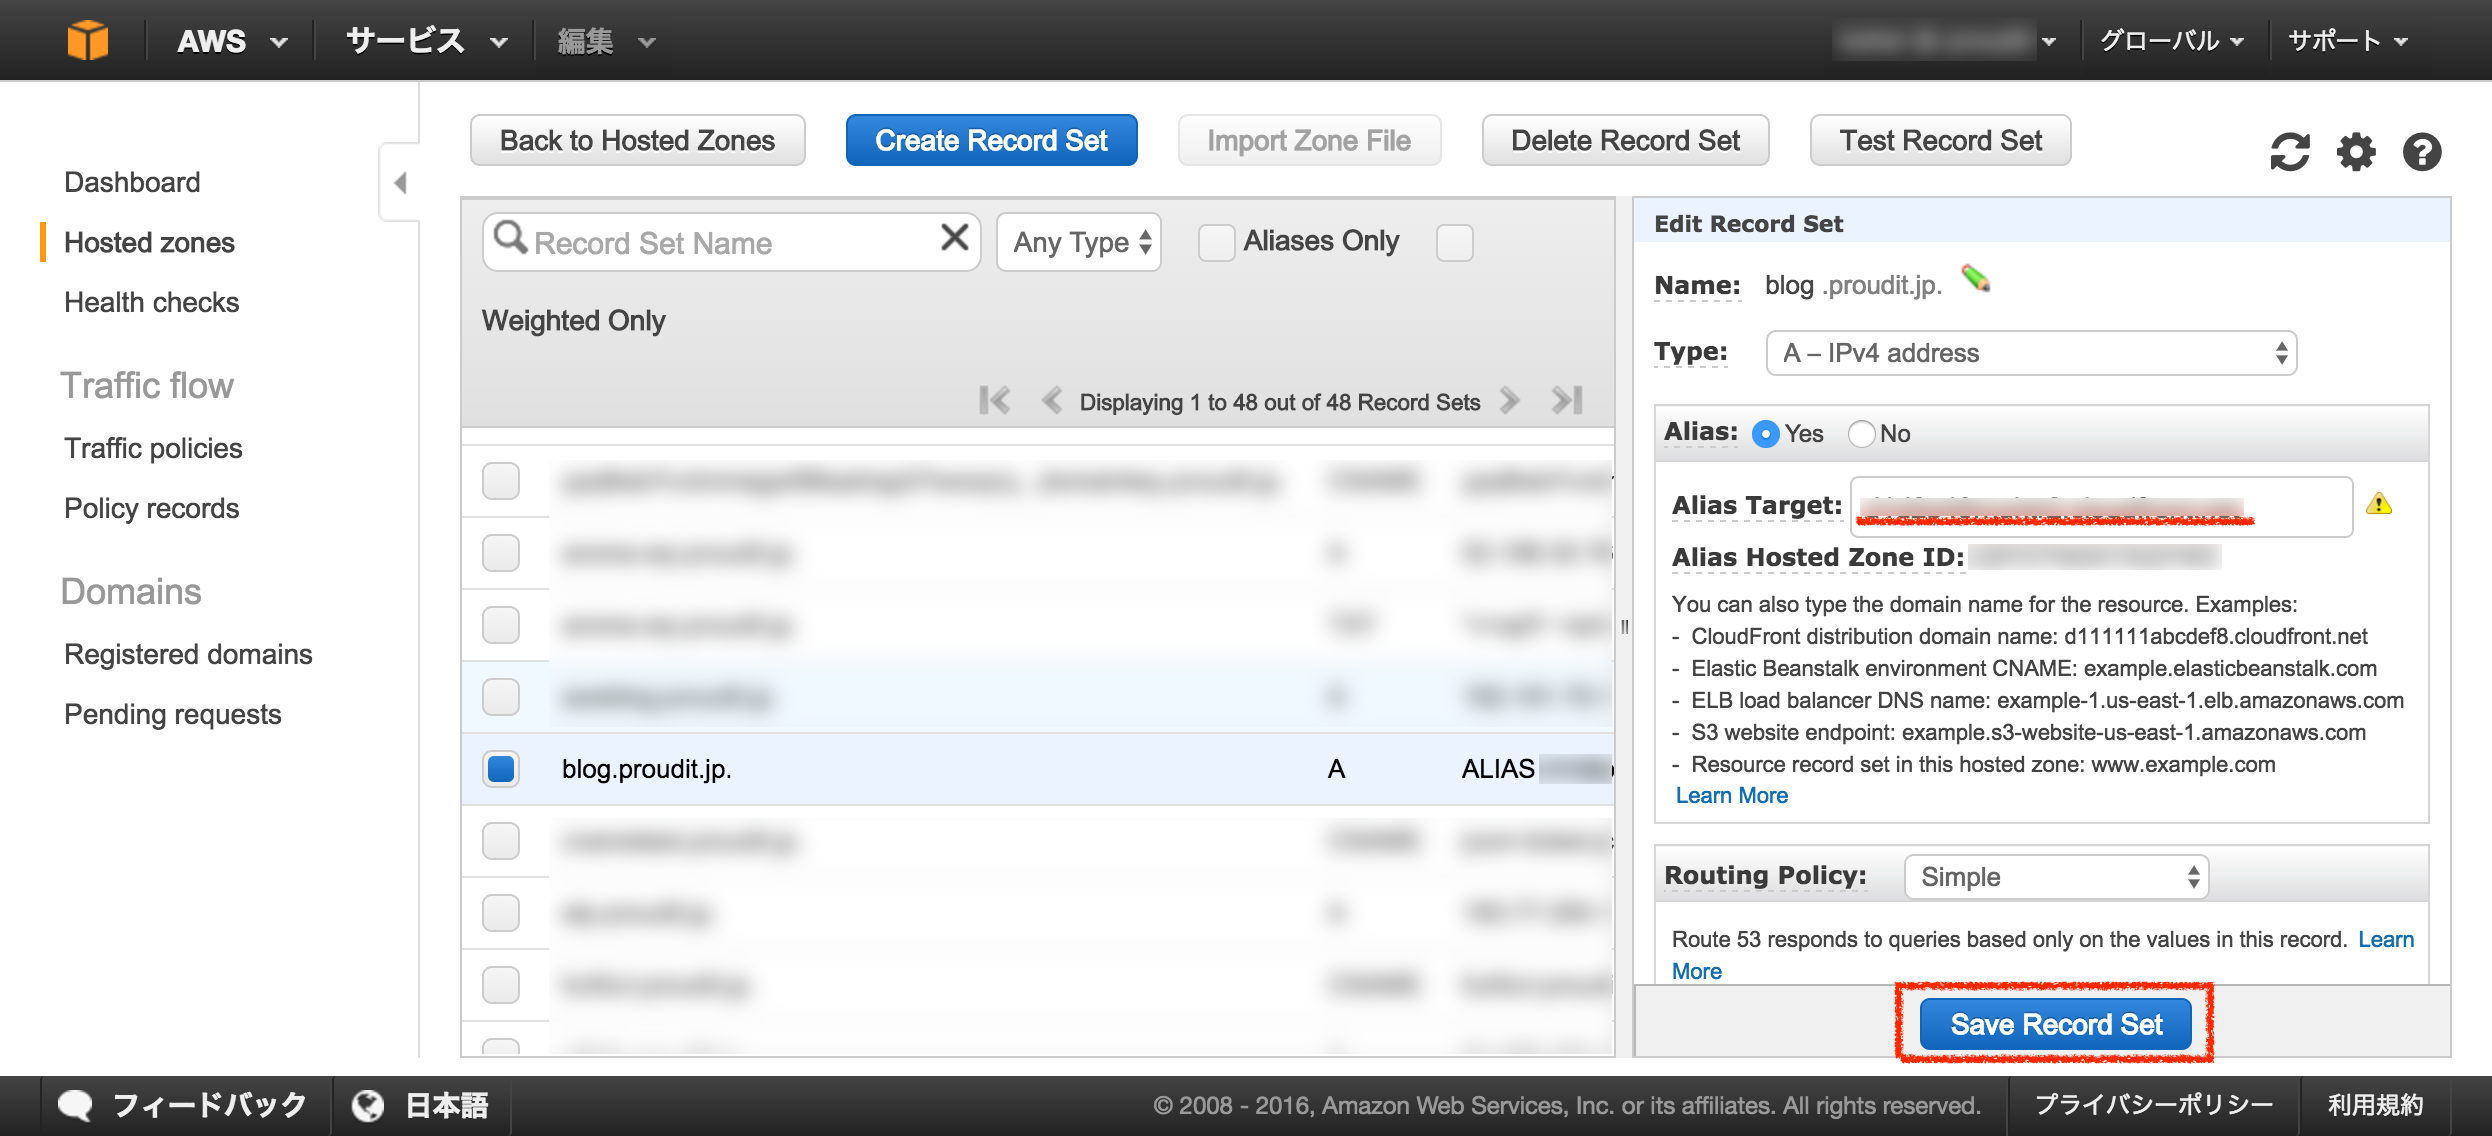Uncheck the blog.proudit.jp. record checkbox
Screen dimensions: 2492x1136
point(501,769)
